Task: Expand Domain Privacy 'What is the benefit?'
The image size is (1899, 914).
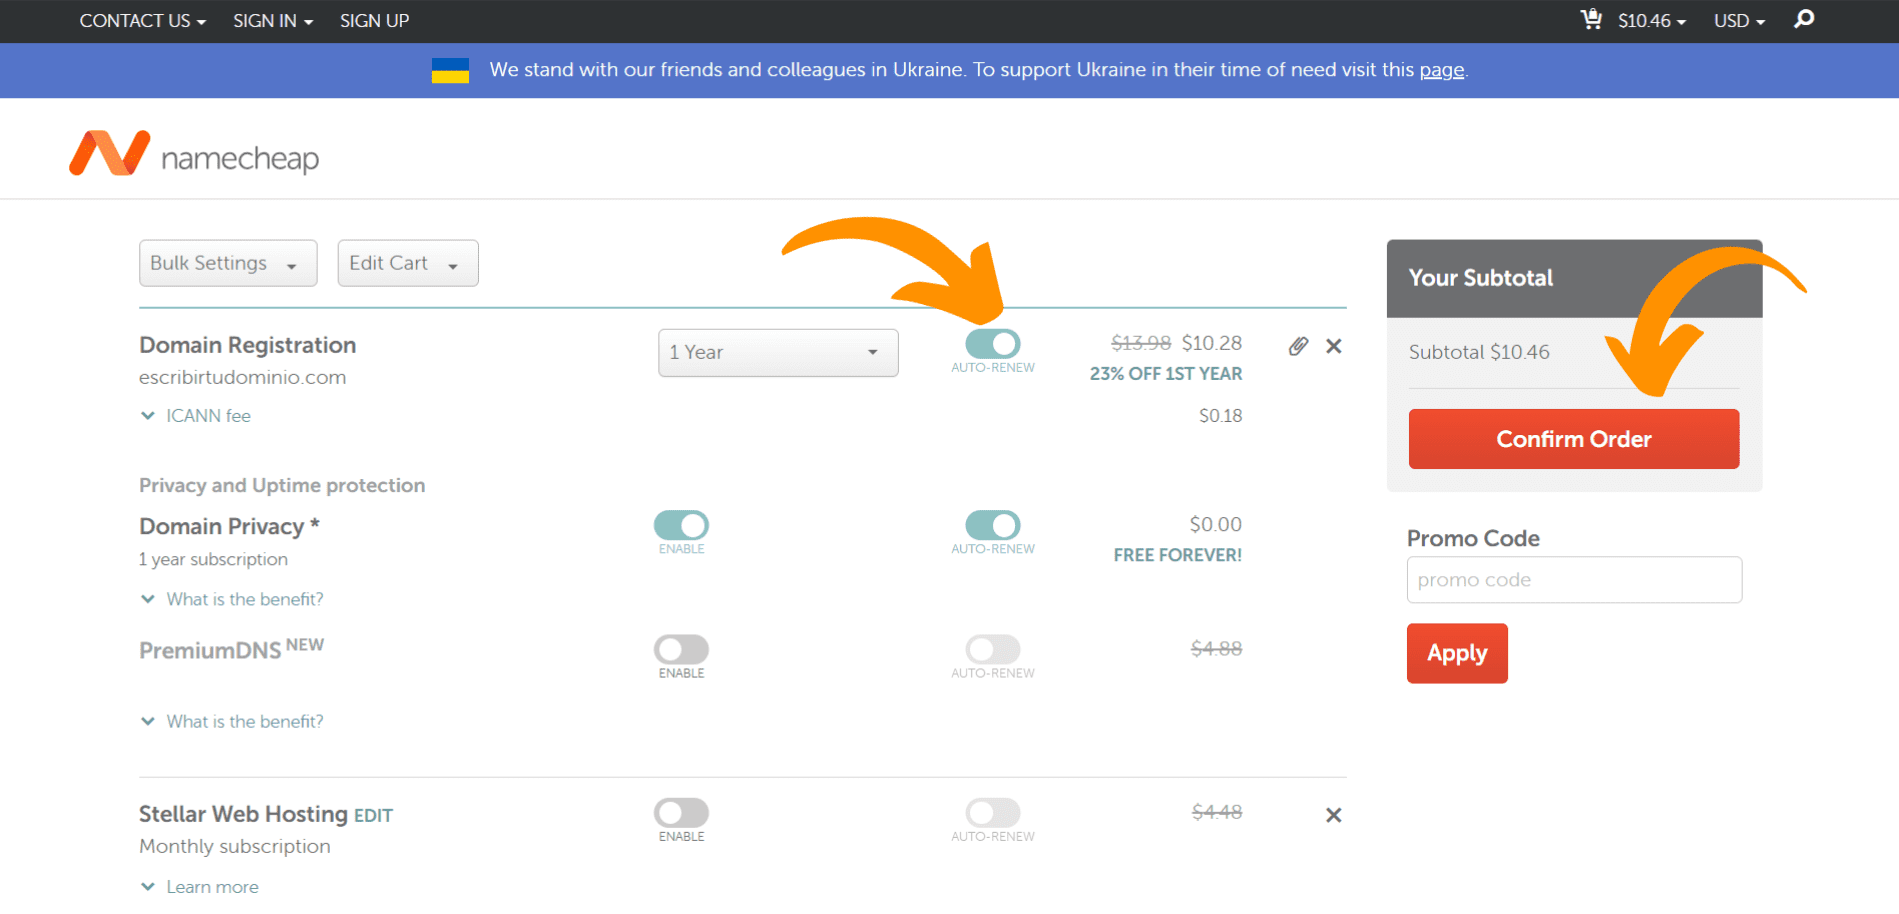Action: pyautogui.click(x=232, y=599)
